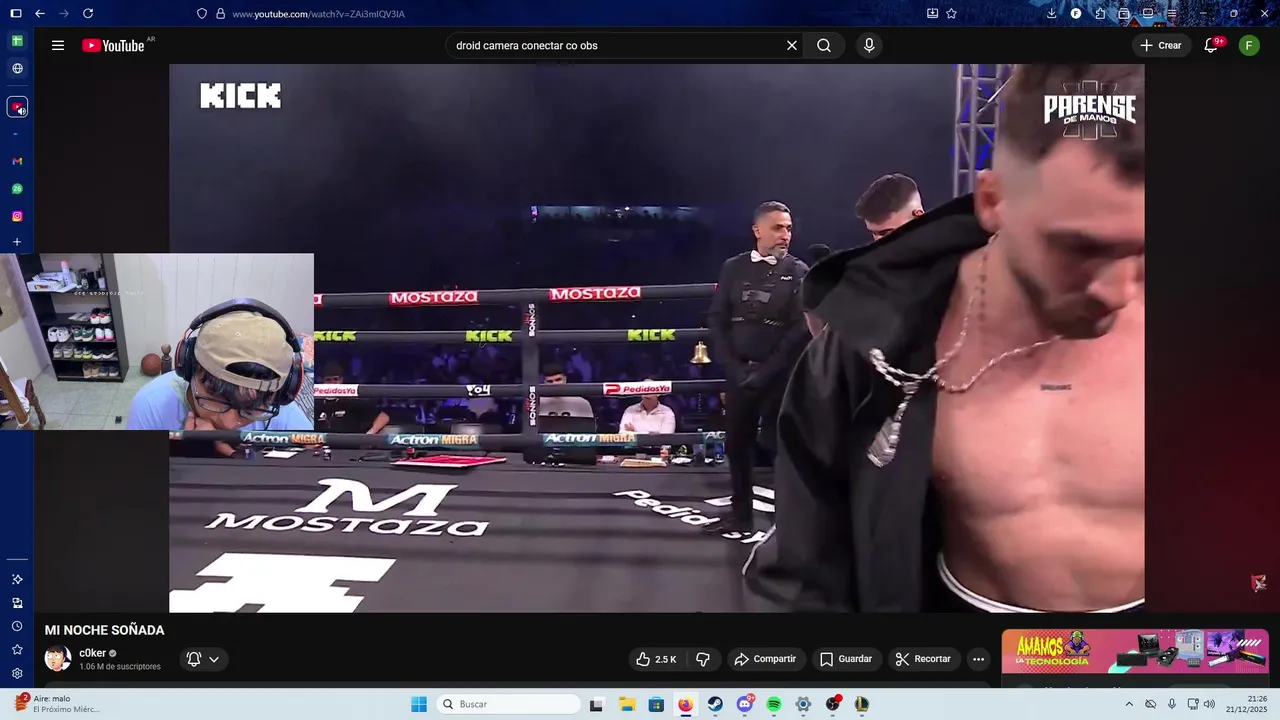Viewport: 1280px width, 720px height.
Task: Toggle the browser sidebar panel icon
Action: 15,13
